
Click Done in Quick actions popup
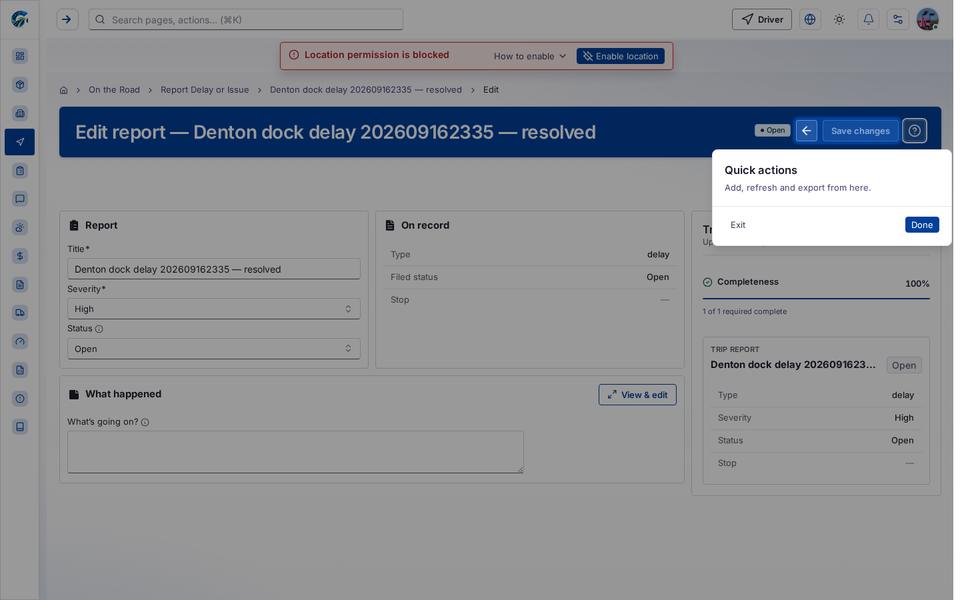pyautogui.click(x=921, y=225)
